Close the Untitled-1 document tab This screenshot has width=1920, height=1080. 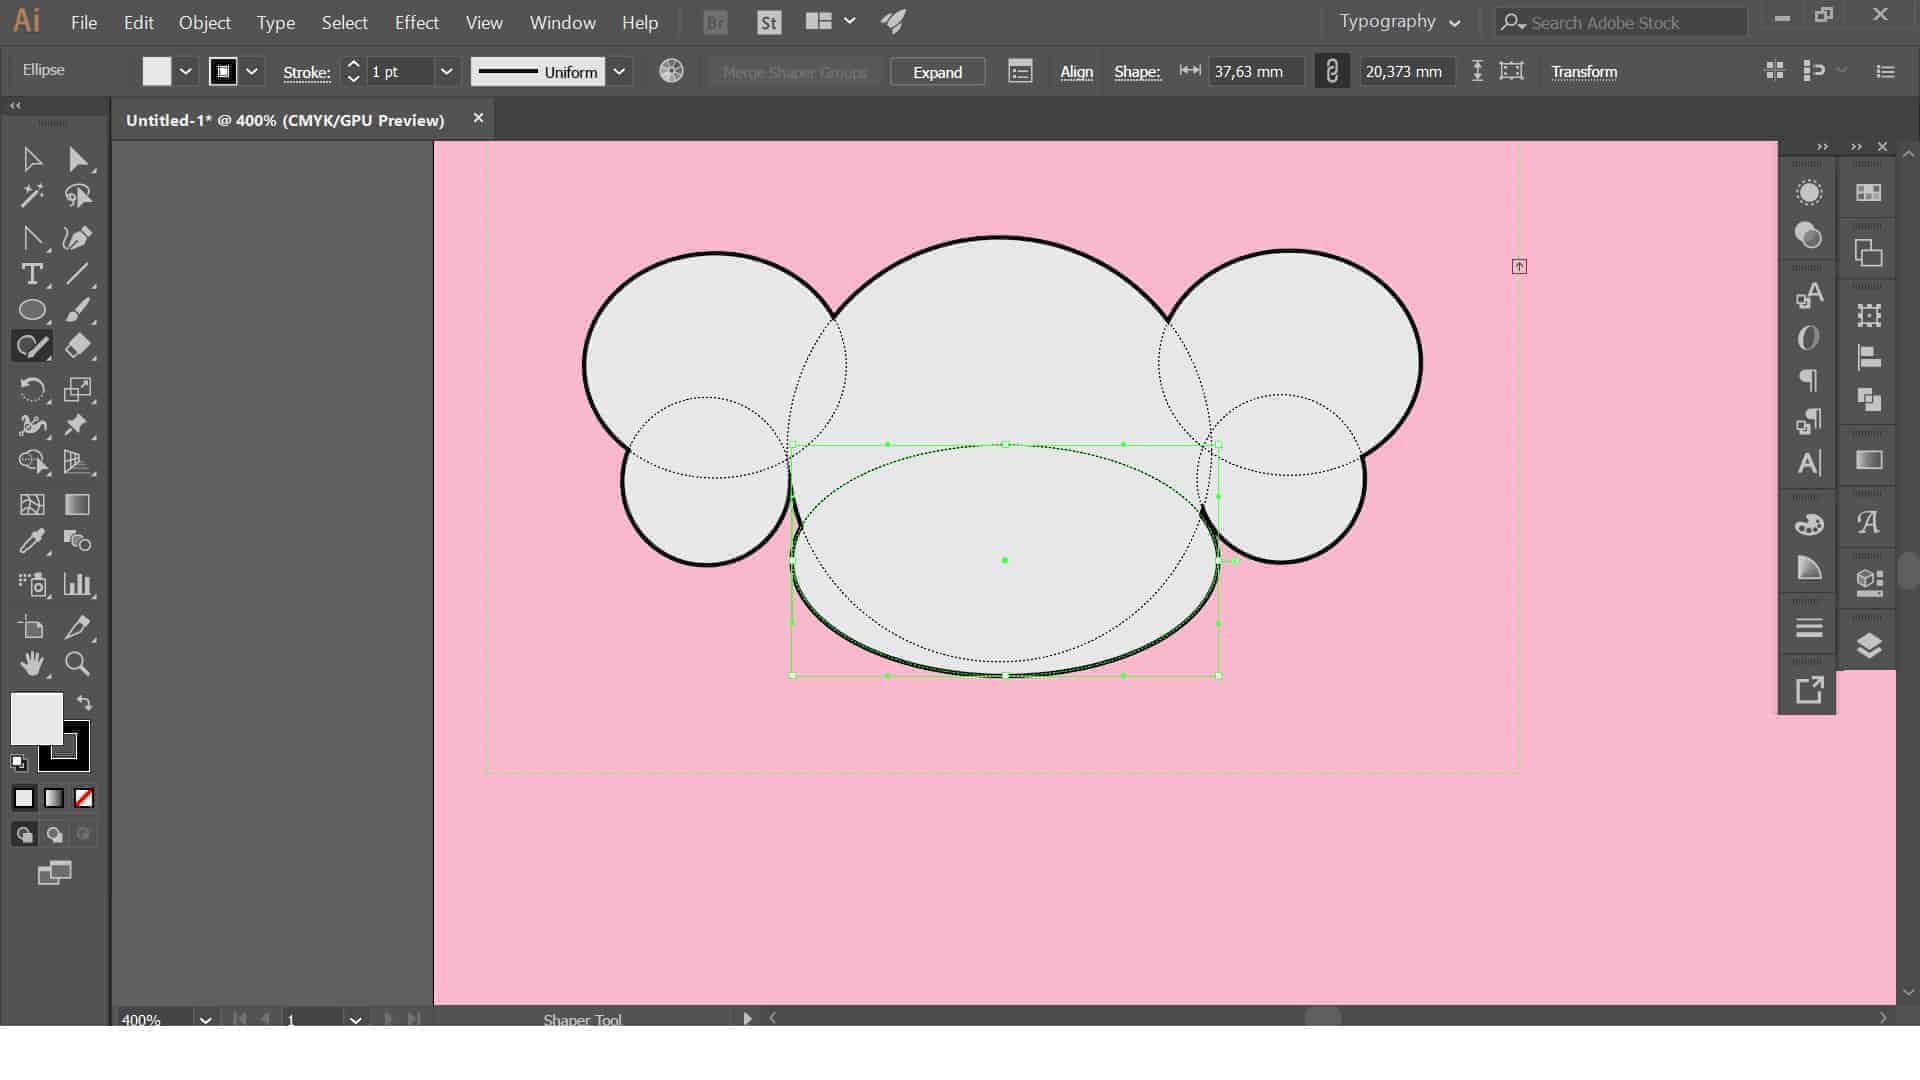pyautogui.click(x=478, y=118)
